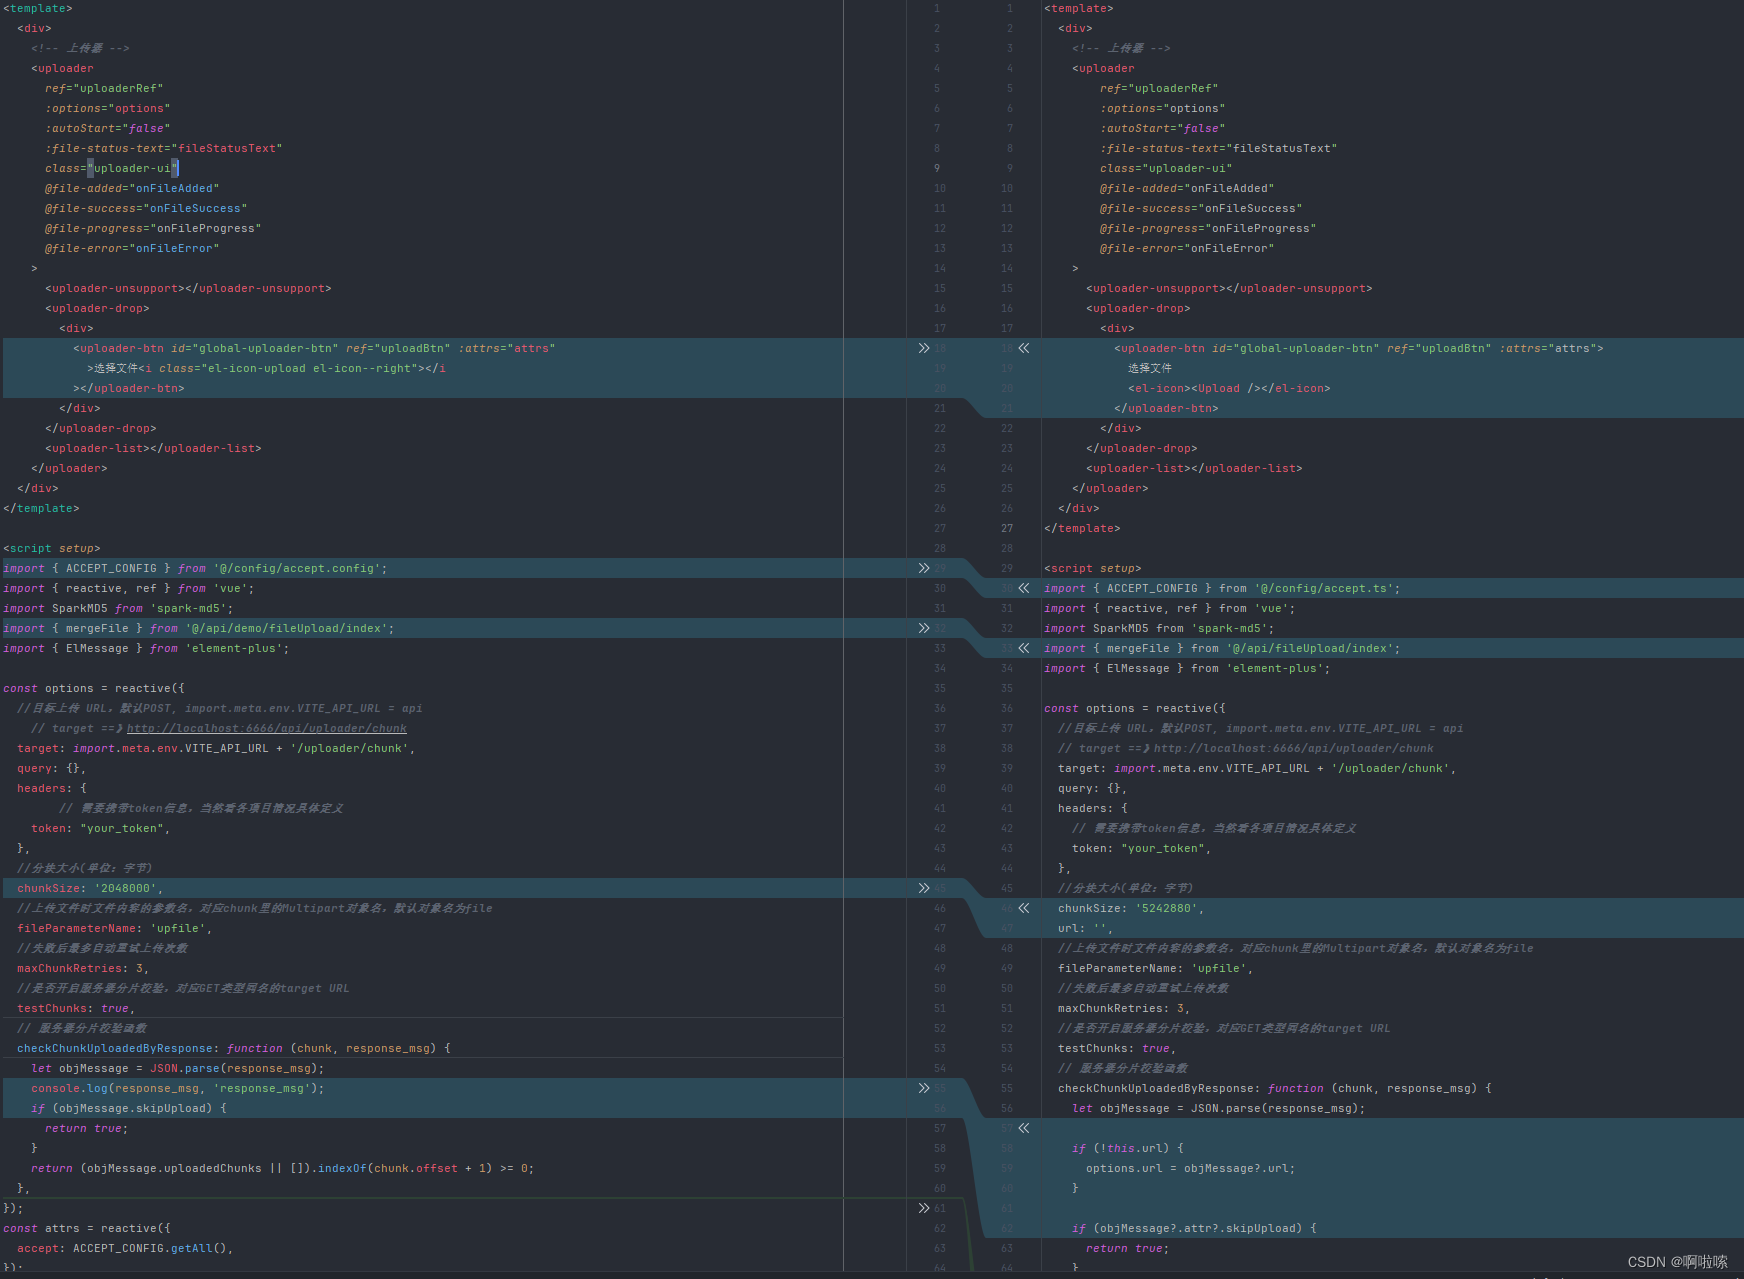Click headers: { line in right pane
Image resolution: width=1744 pixels, height=1279 pixels.
1093,808
